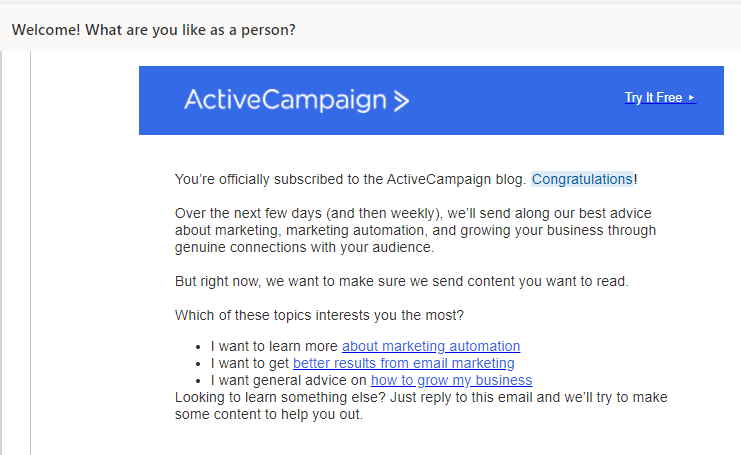Click the chevron symbol after the ActiveCampaign logo
This screenshot has height=455, width=741.
401,101
